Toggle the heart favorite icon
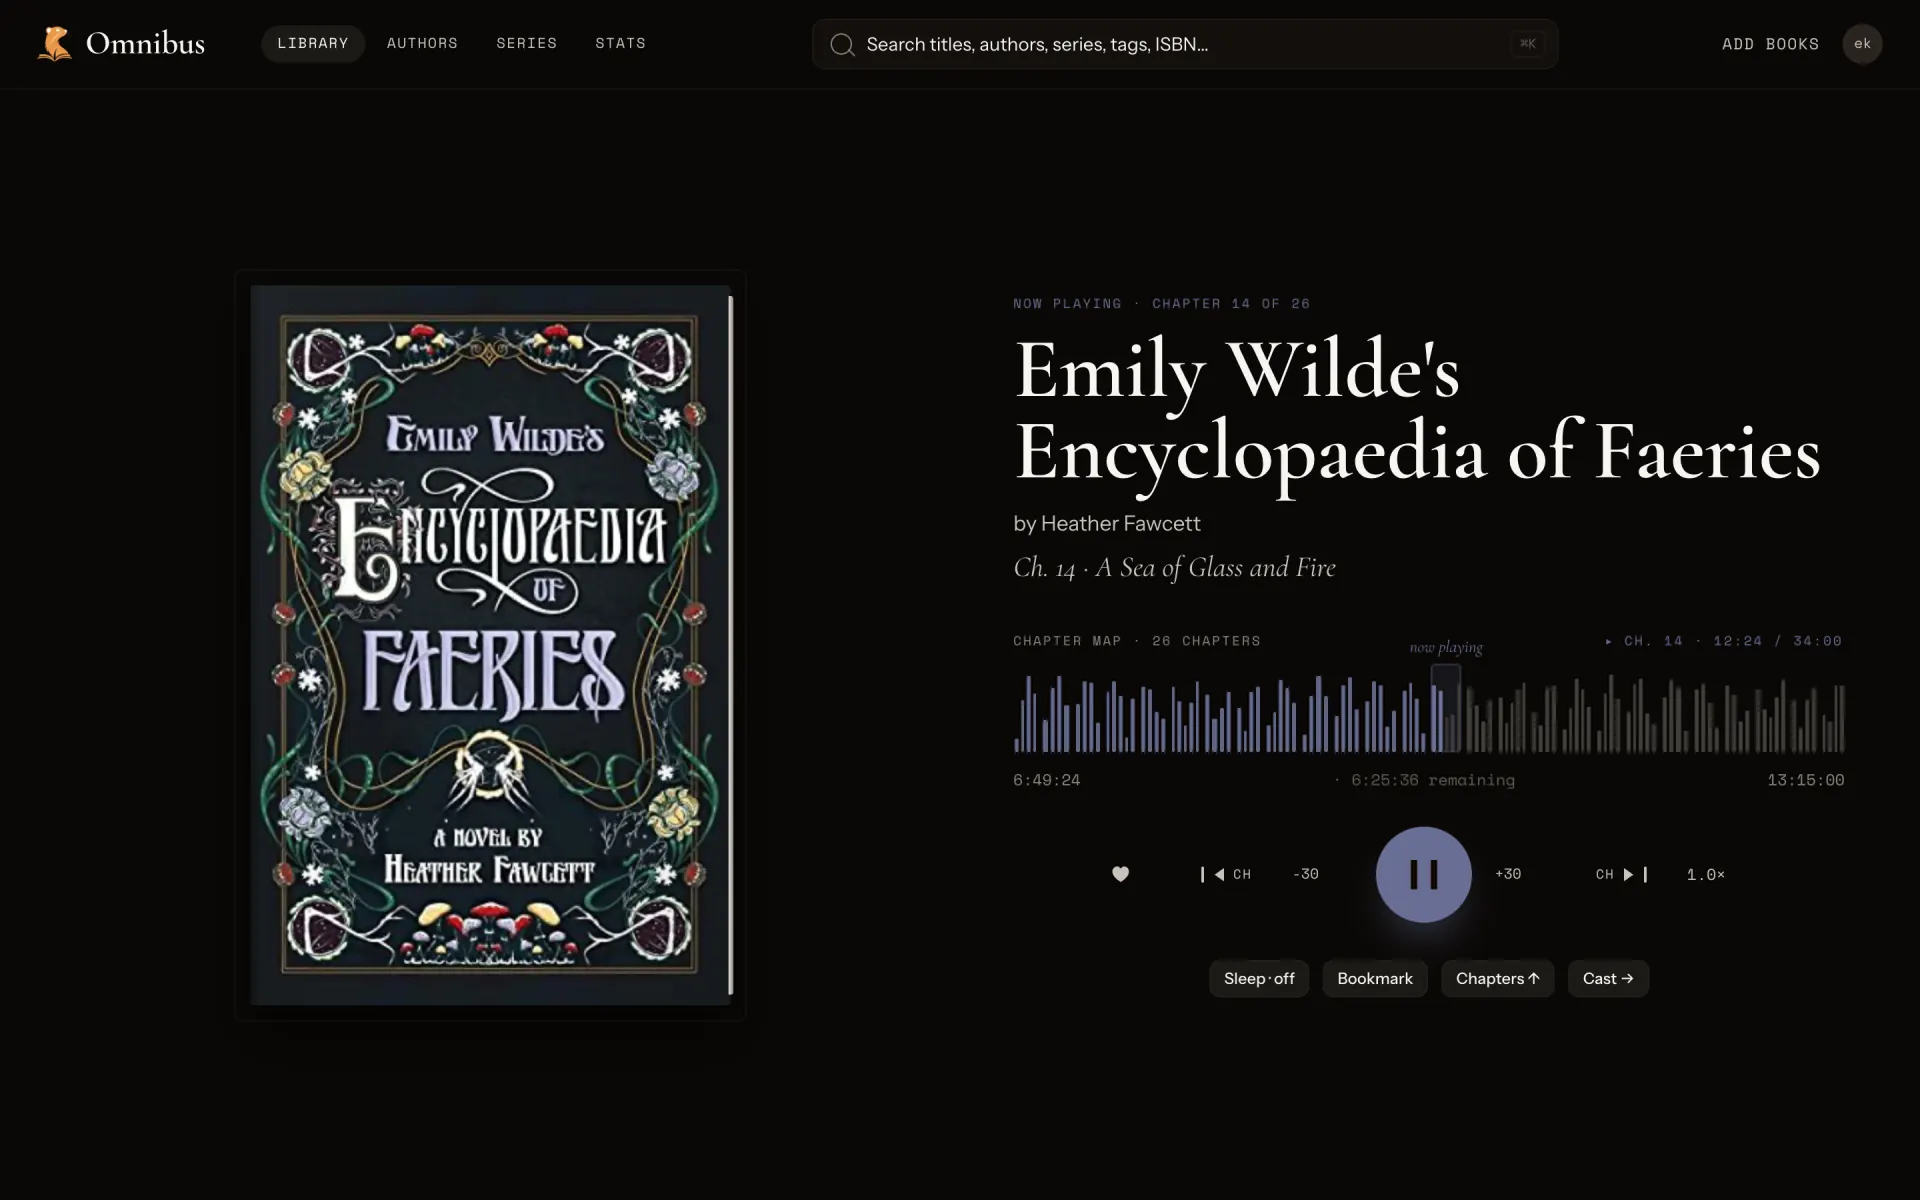The image size is (1920, 1200). [x=1120, y=874]
